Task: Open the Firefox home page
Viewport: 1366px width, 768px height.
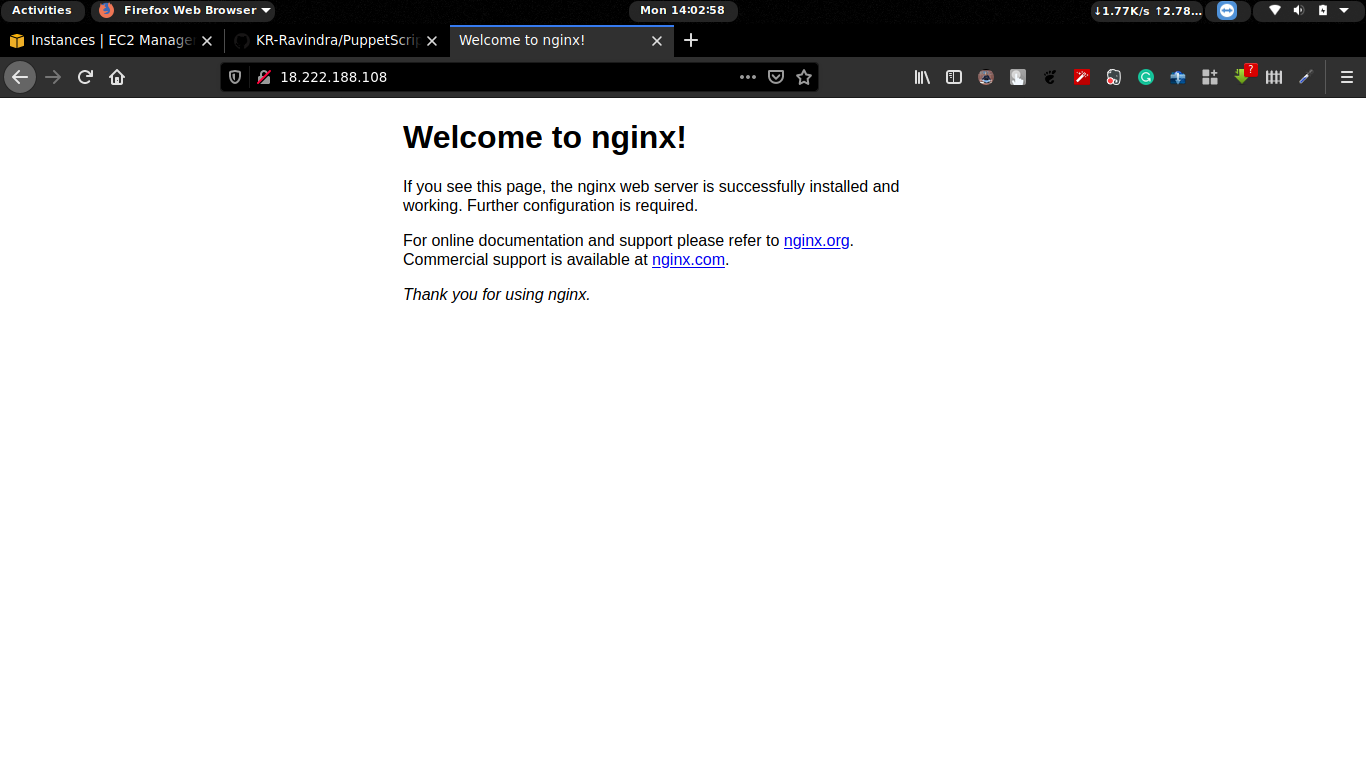Action: tap(117, 77)
